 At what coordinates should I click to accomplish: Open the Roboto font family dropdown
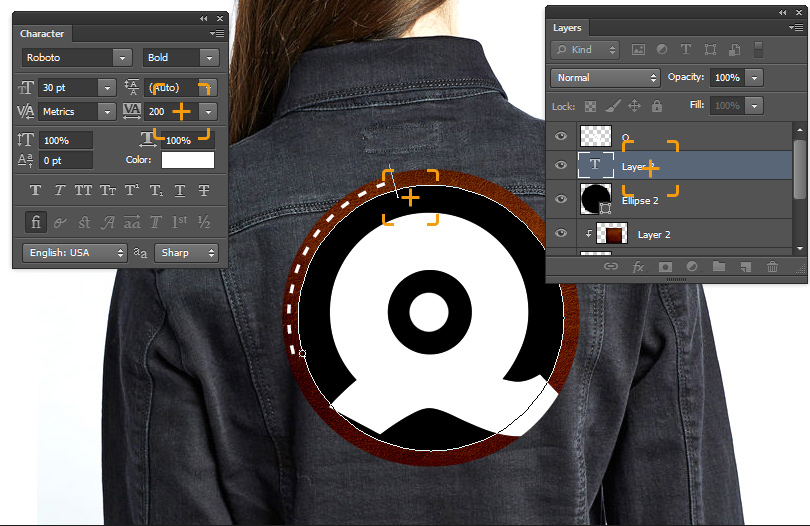[122, 58]
